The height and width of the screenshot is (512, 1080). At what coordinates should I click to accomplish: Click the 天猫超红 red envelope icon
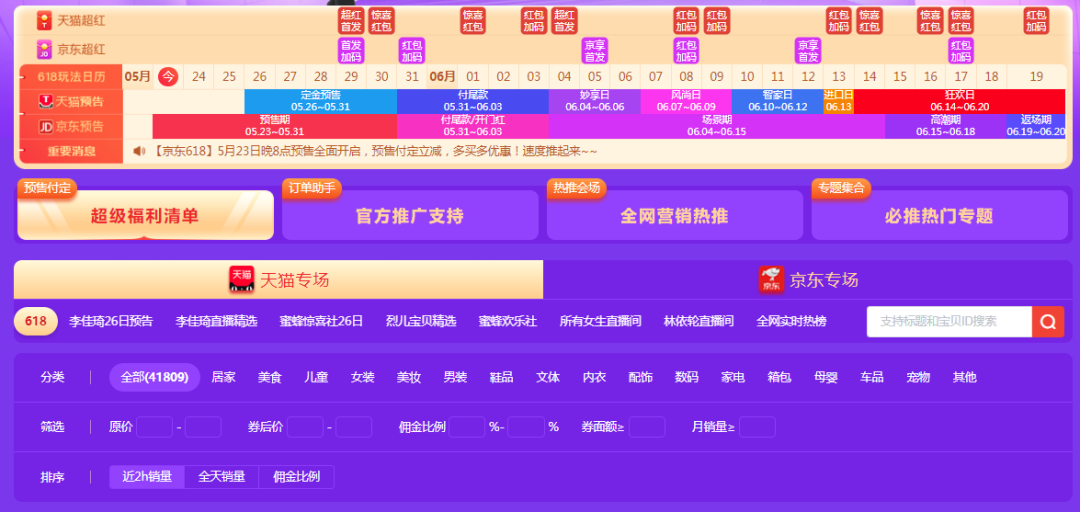tap(45, 21)
